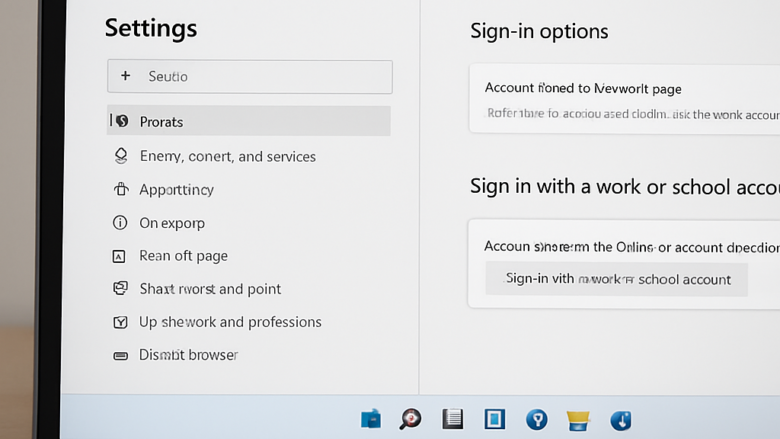
Task: Click the Apporttincy sidebar icon
Action: [x=121, y=189]
